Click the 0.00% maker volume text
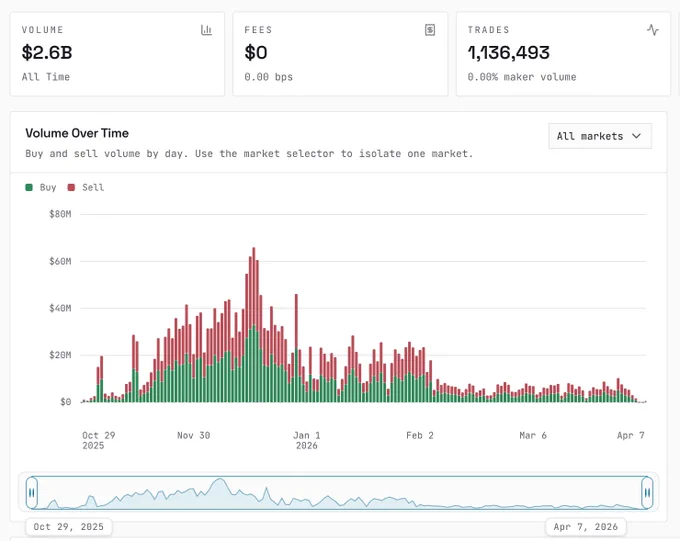 [x=522, y=77]
